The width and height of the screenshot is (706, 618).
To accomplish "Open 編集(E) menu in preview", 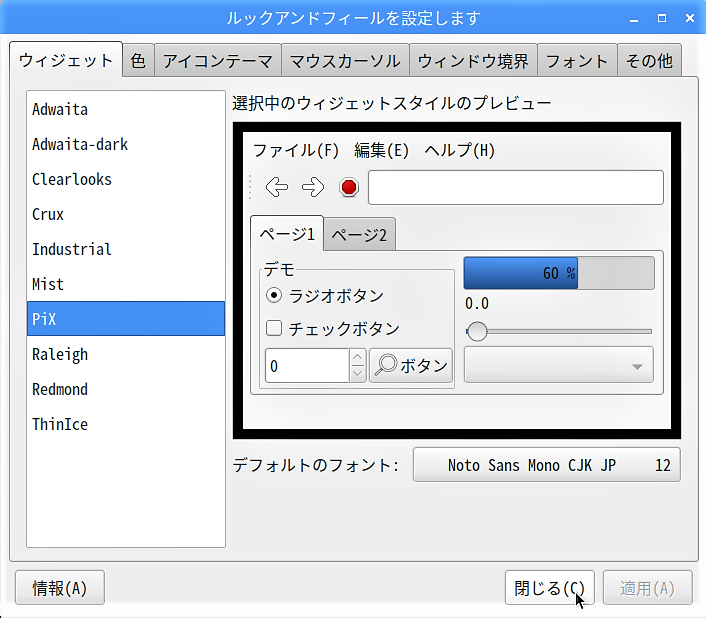I will coord(381,150).
